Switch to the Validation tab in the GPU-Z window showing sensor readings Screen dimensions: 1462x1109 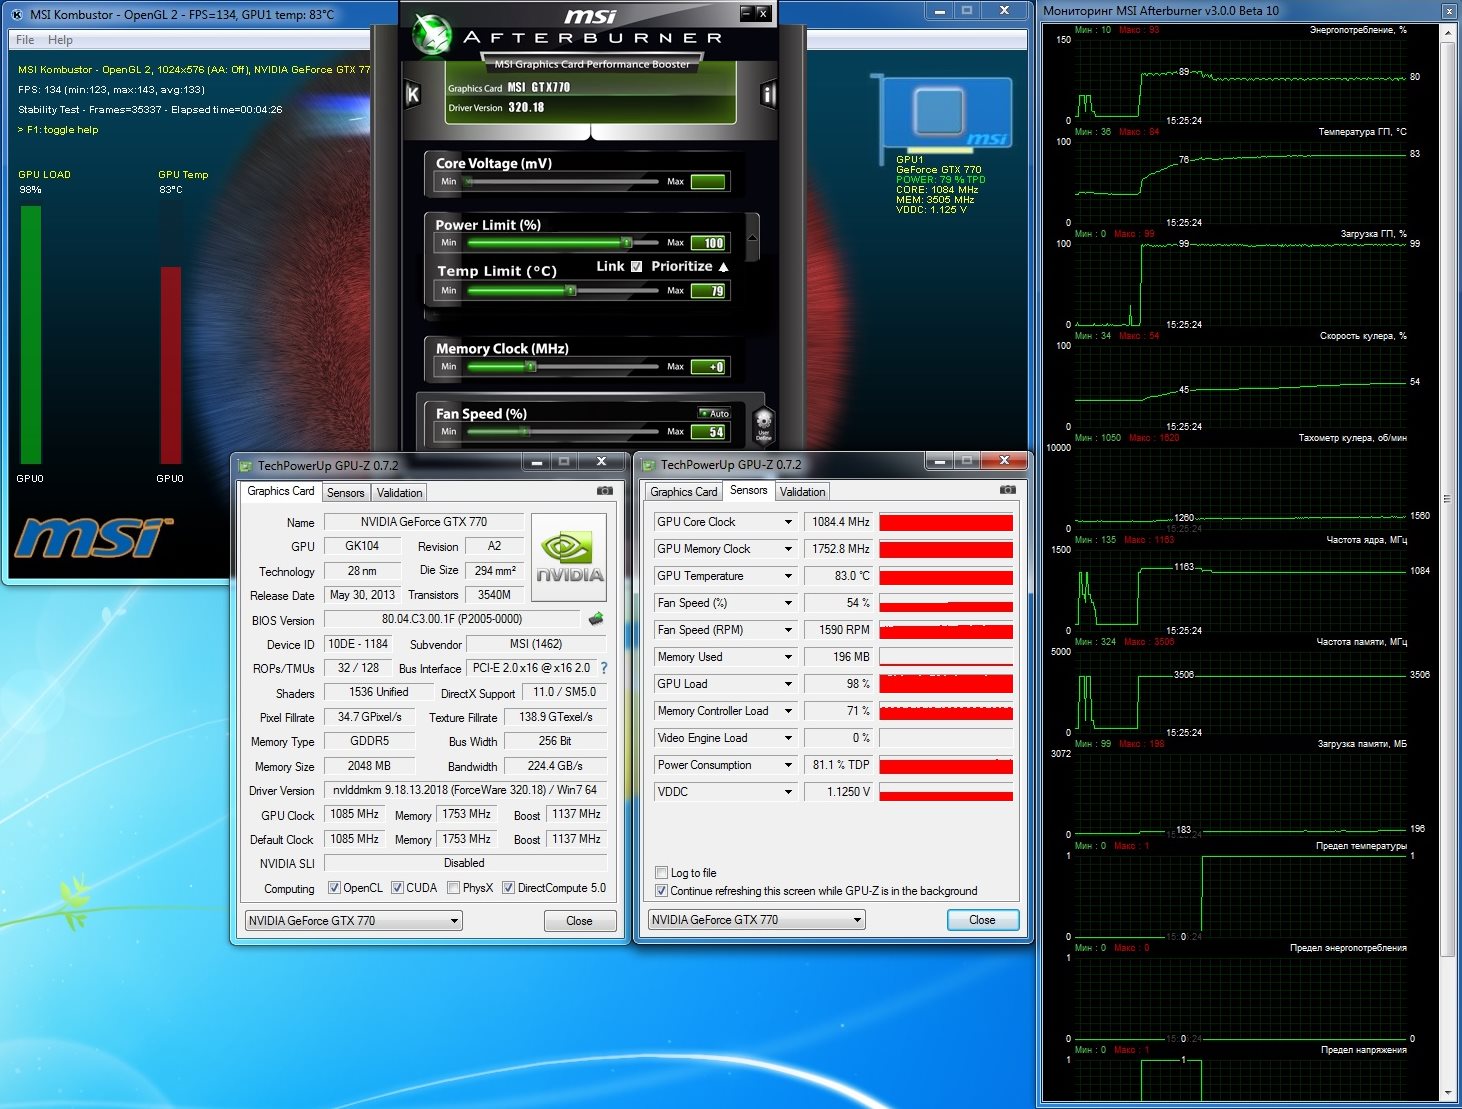pyautogui.click(x=802, y=492)
